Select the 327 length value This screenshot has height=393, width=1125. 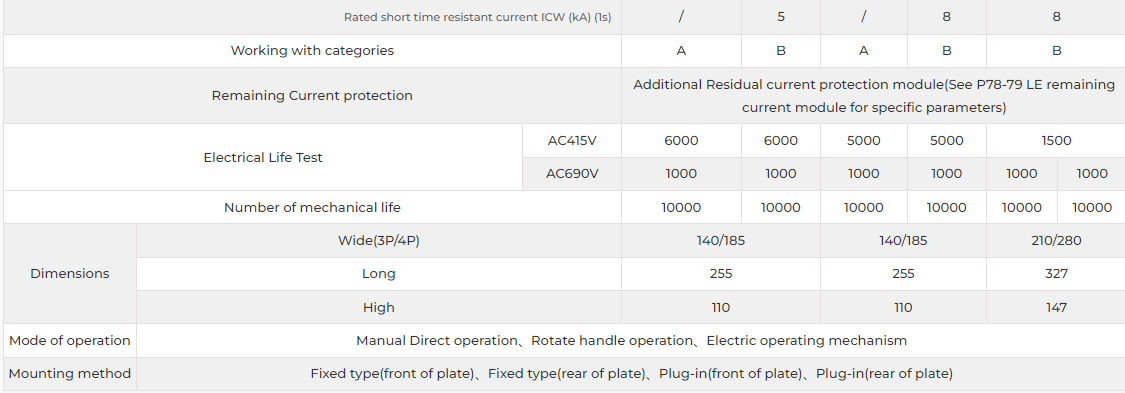coord(1056,273)
